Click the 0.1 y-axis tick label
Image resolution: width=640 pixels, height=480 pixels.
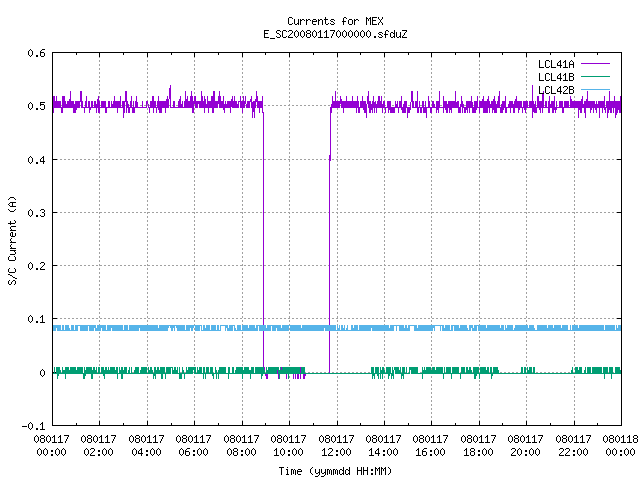click(36, 319)
